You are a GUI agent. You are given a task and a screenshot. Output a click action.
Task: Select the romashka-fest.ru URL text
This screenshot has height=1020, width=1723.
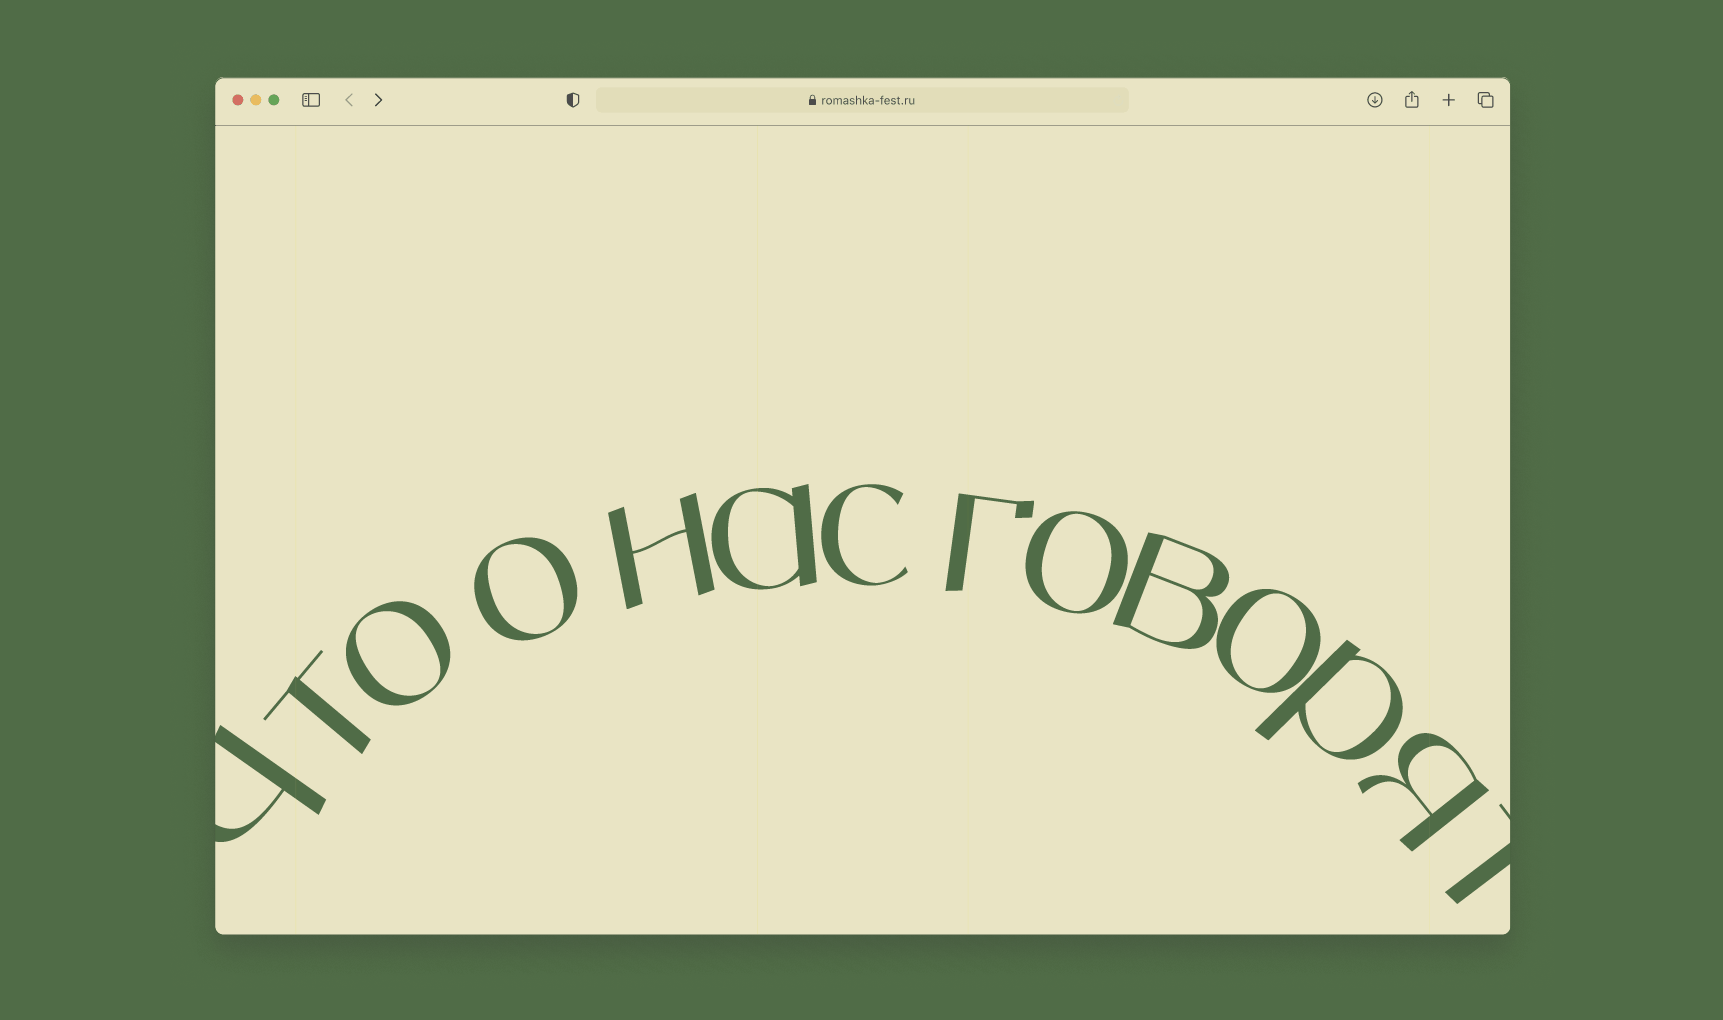coord(867,100)
